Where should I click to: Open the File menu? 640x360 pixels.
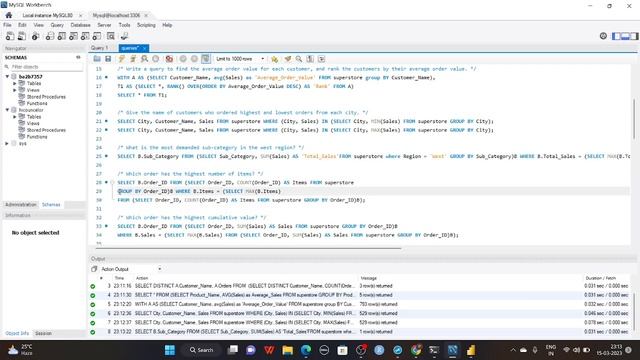click(7, 25)
